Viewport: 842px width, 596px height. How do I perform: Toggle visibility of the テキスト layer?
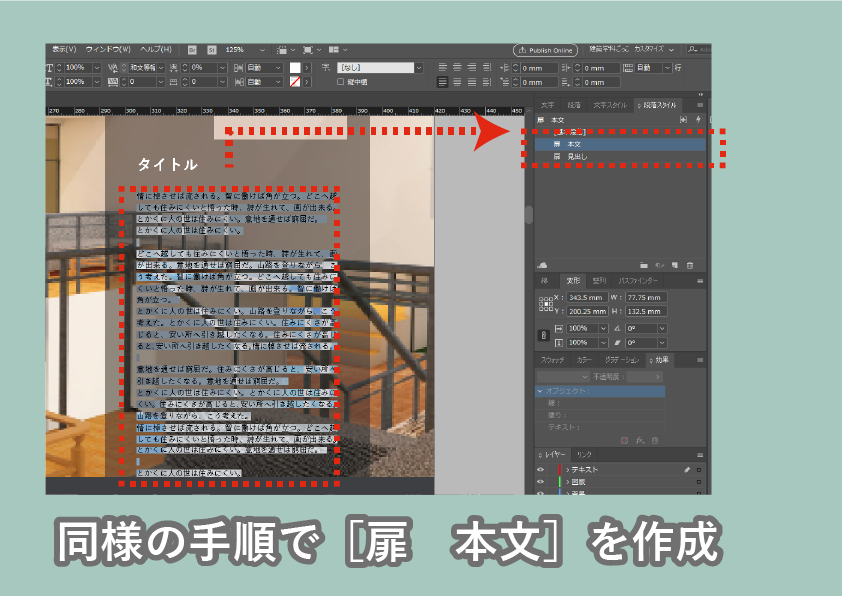coord(540,469)
